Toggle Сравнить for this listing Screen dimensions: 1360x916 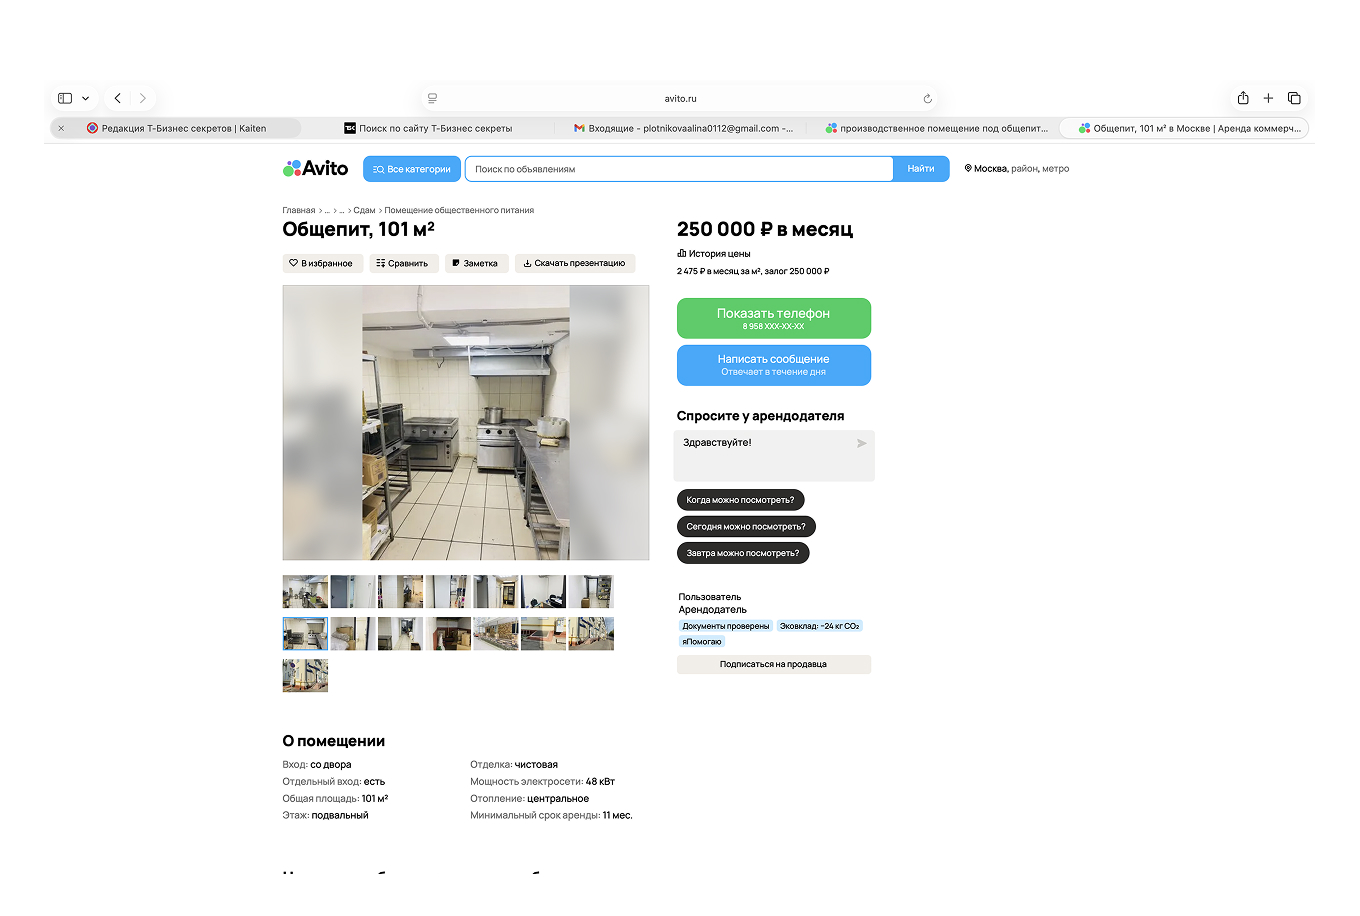[x=403, y=263]
